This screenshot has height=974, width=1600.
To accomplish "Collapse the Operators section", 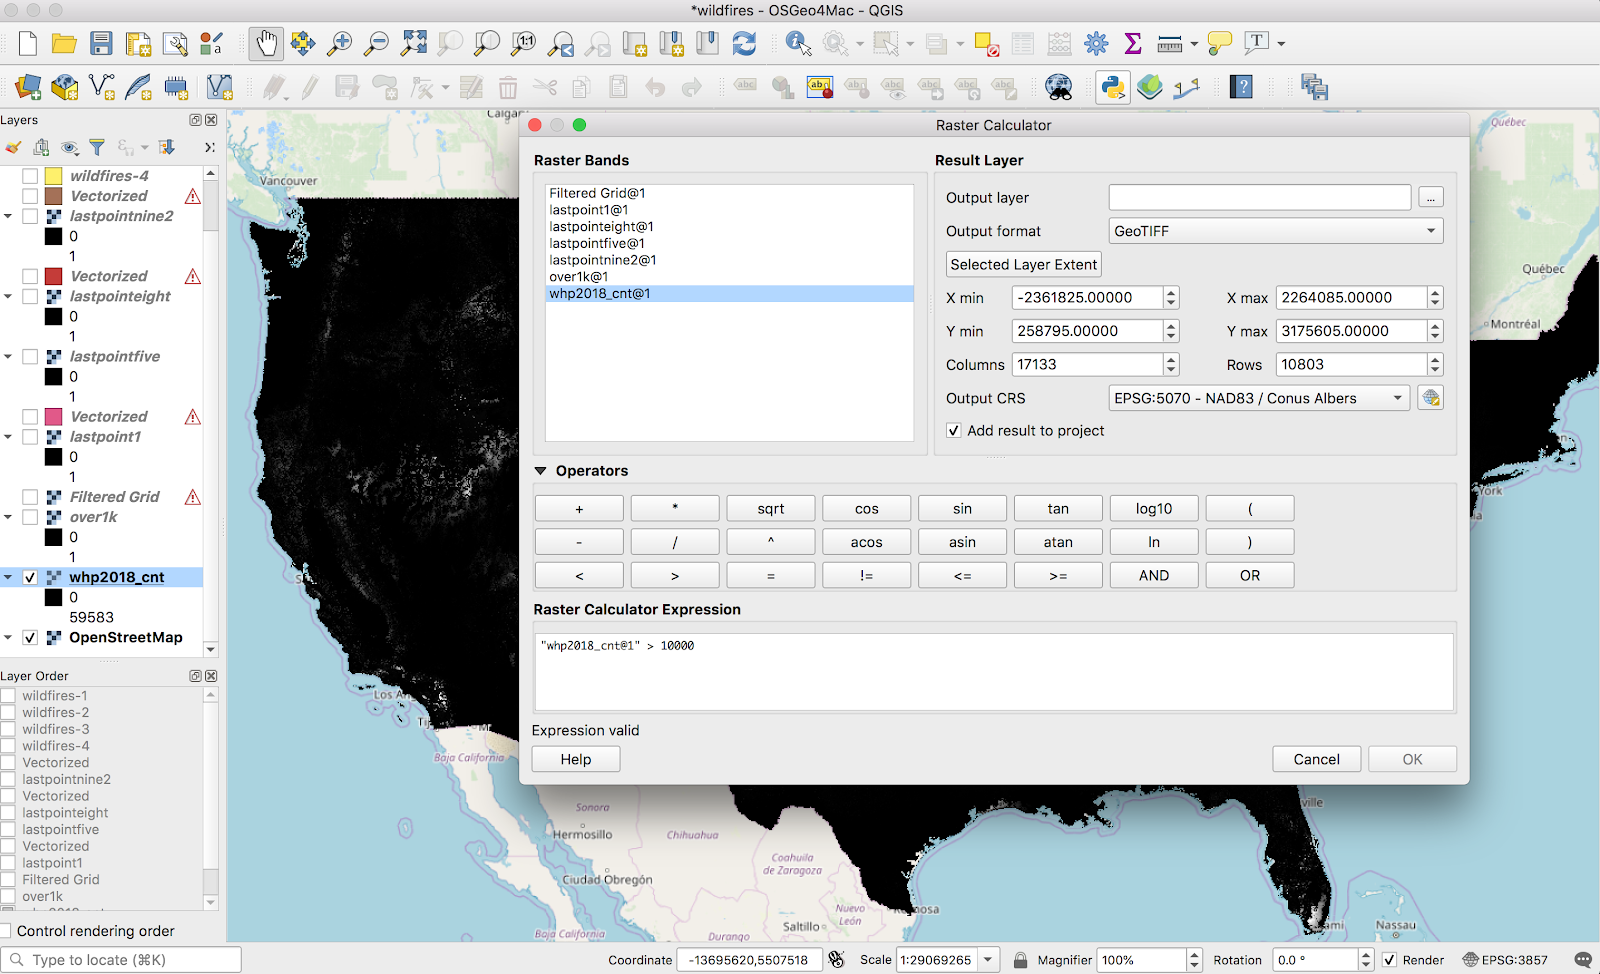I will coord(541,471).
